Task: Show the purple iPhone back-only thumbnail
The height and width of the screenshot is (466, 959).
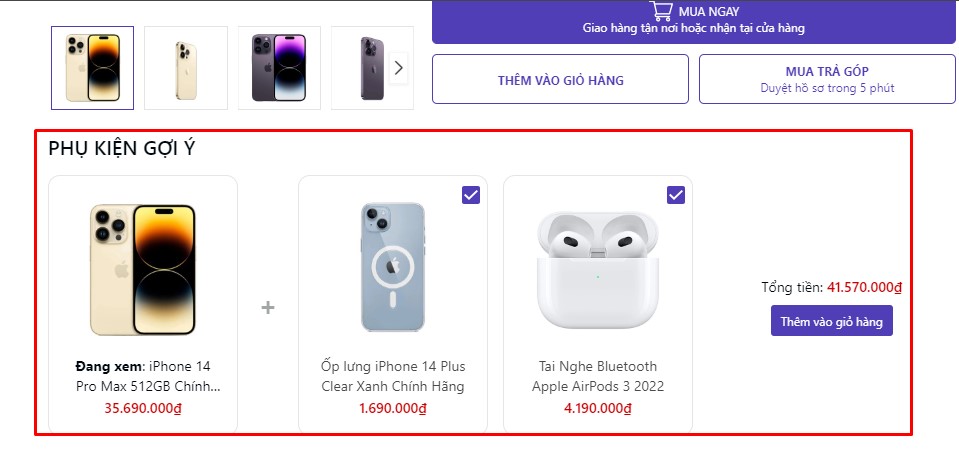Action: (371, 68)
